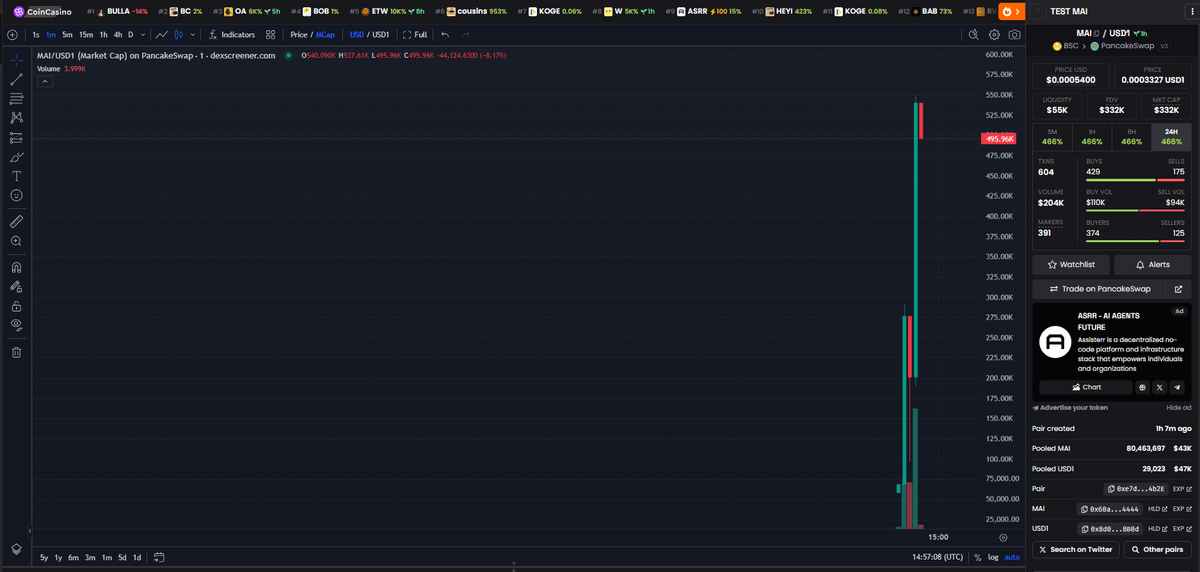
Task: Open the object tree layers icon
Action: coord(16,549)
